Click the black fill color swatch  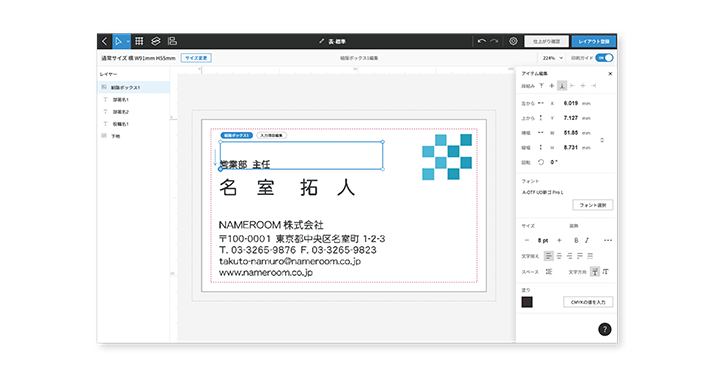pos(527,302)
